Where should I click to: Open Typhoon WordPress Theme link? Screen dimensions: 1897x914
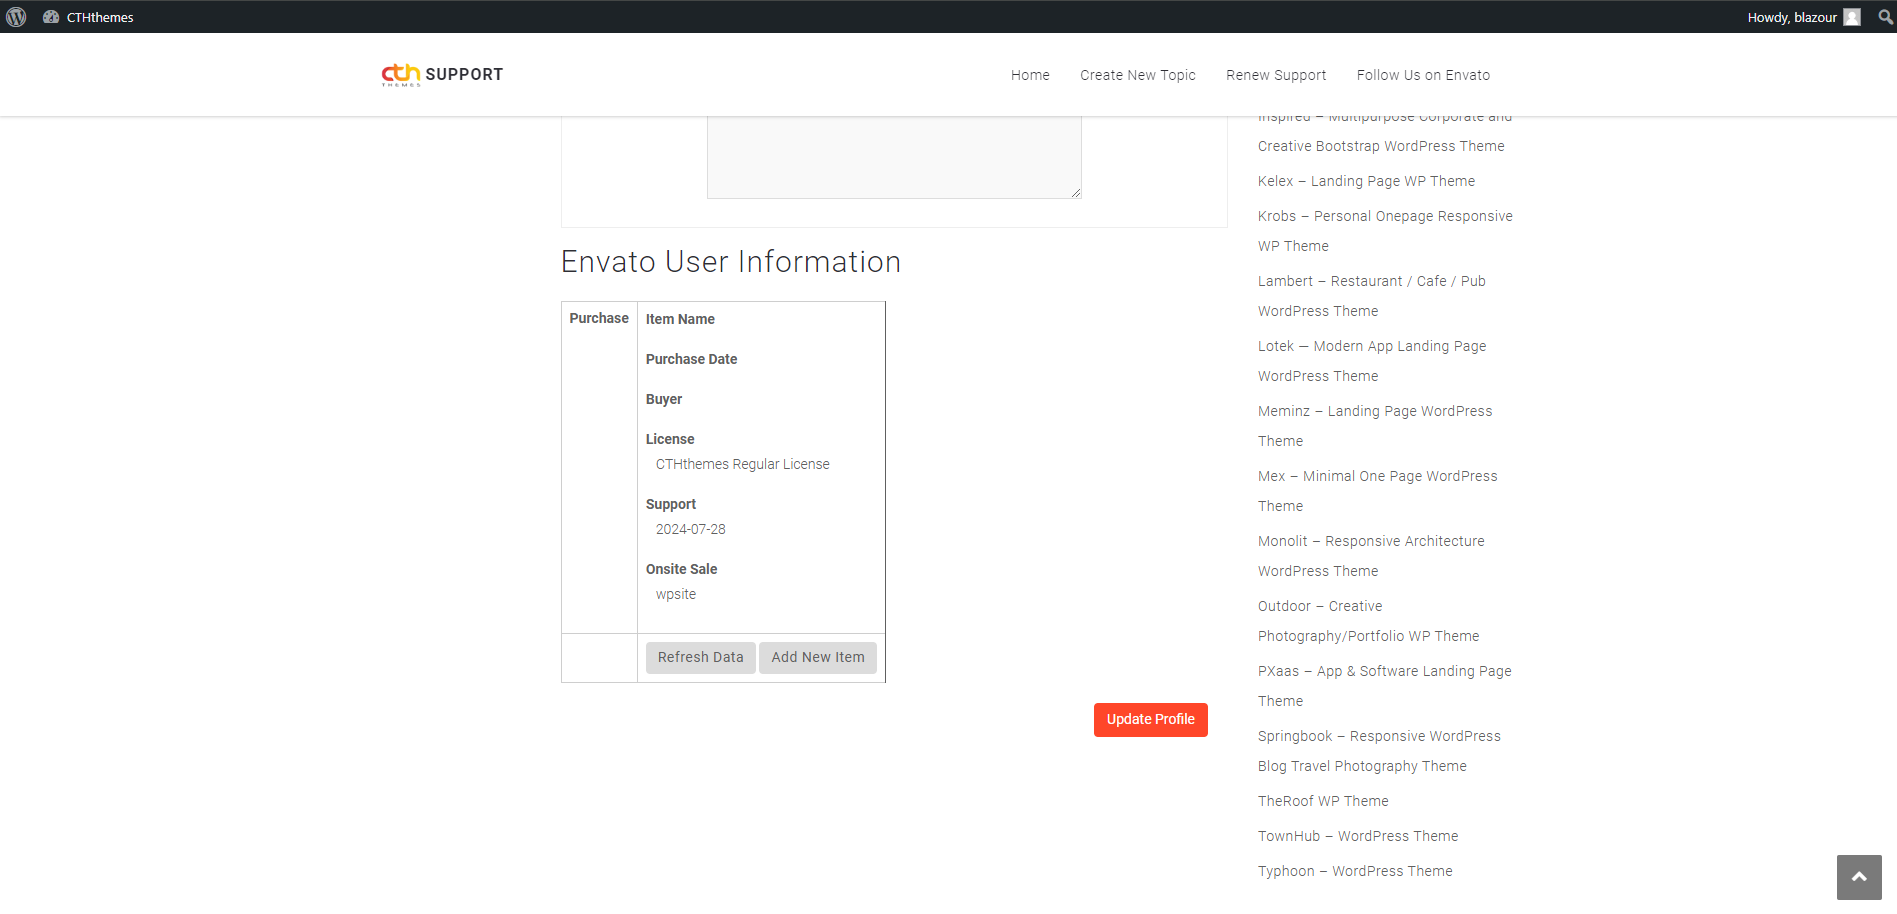(x=1355, y=871)
